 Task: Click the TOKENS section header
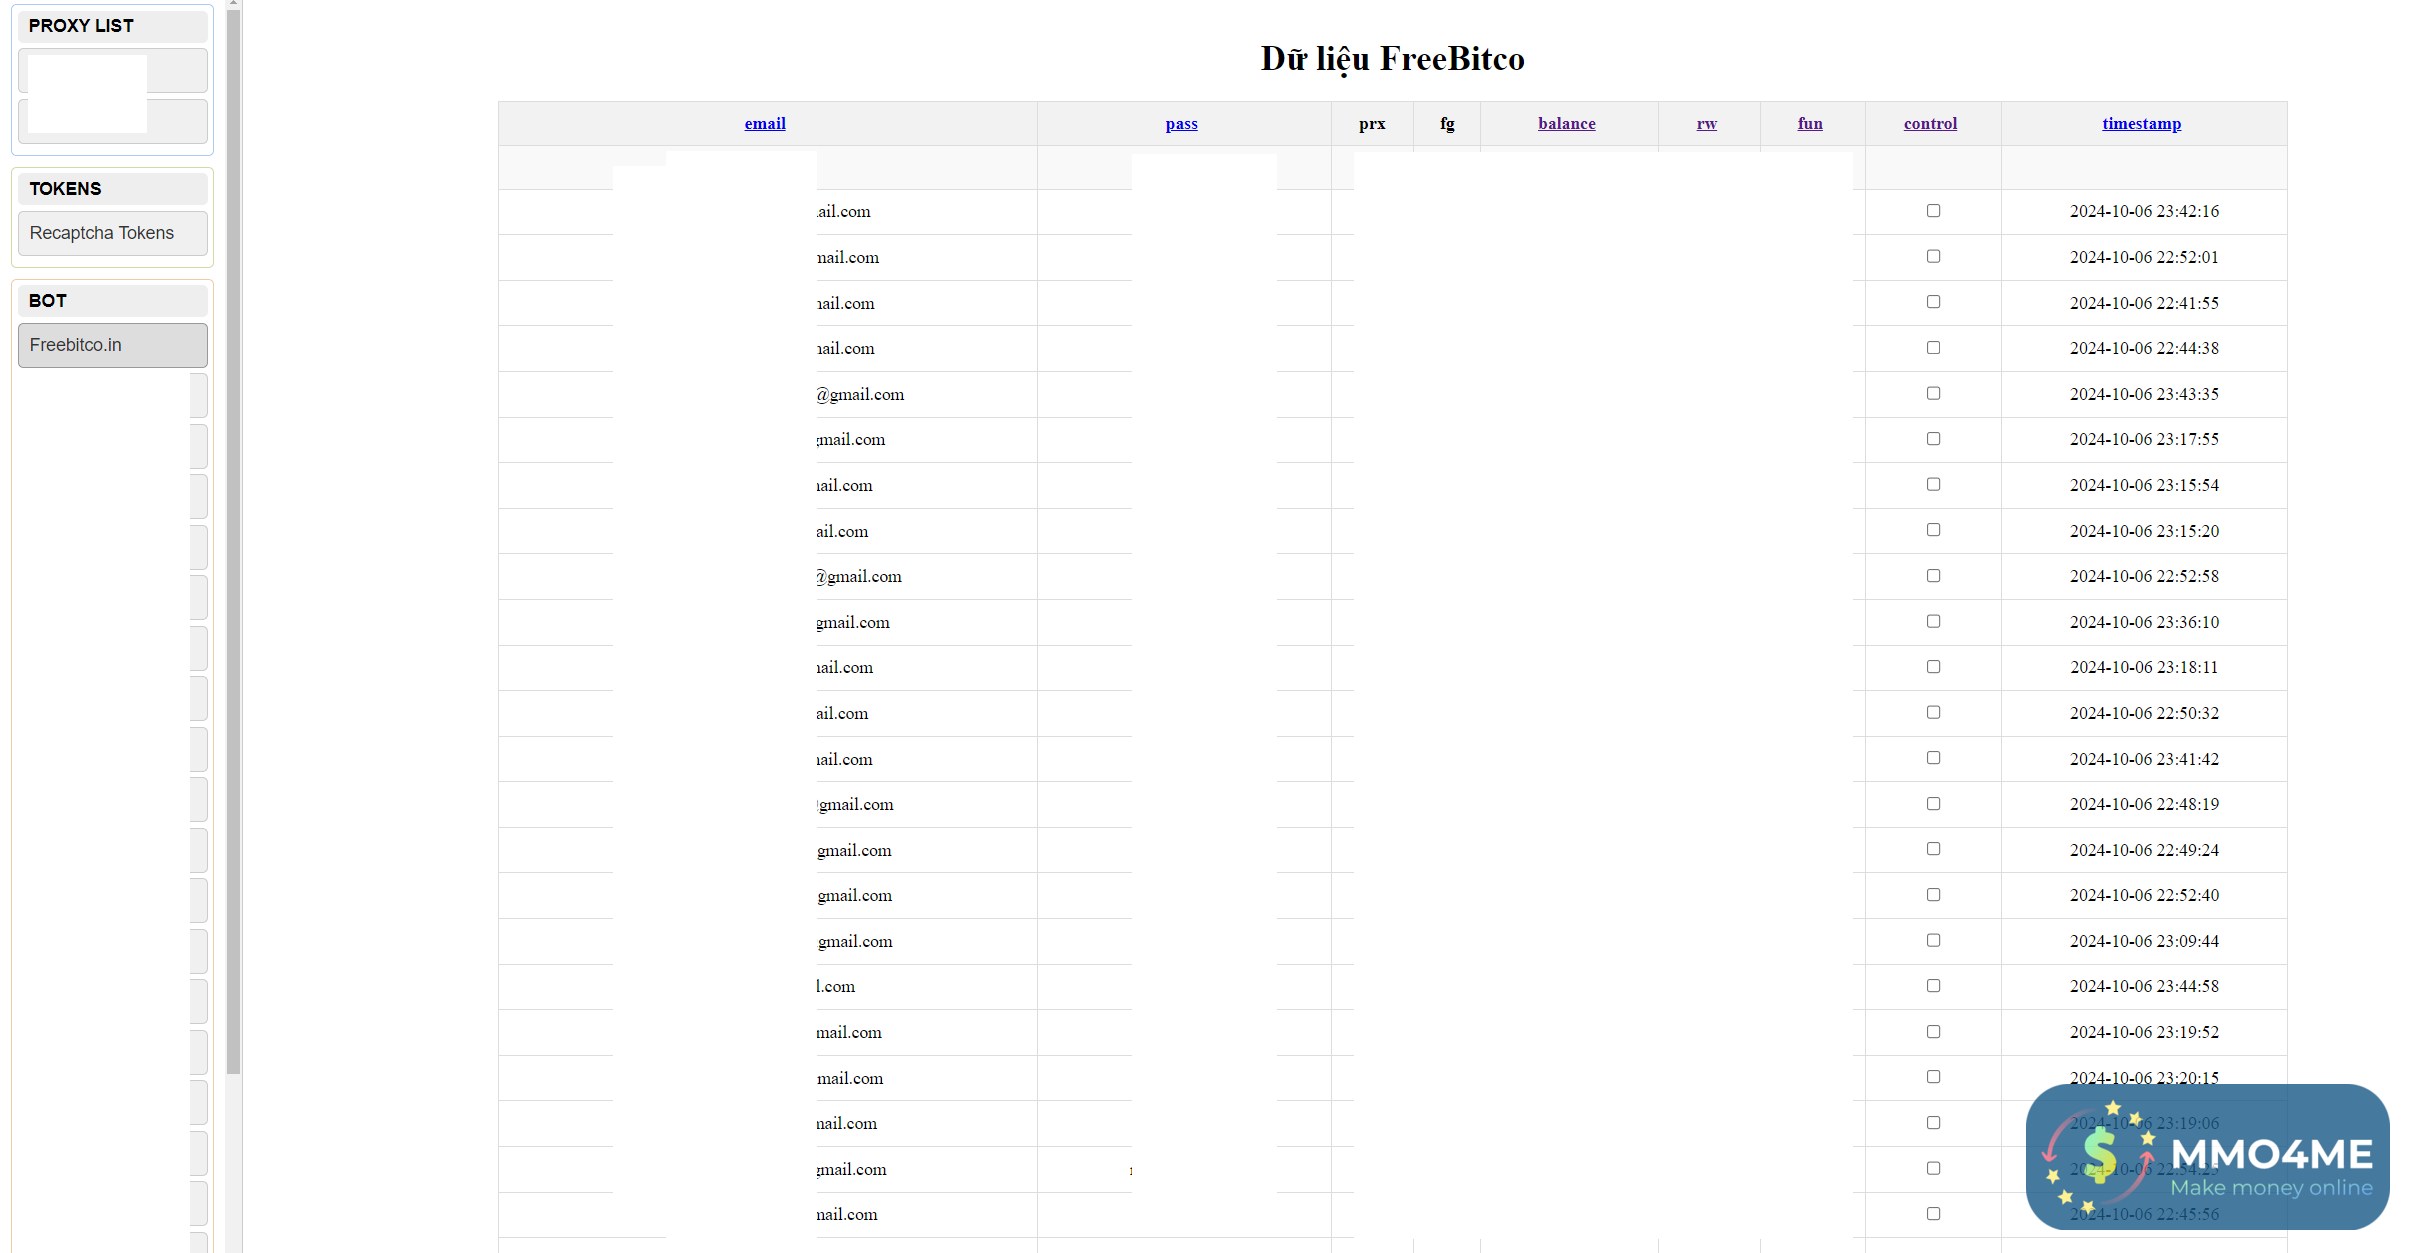click(112, 189)
